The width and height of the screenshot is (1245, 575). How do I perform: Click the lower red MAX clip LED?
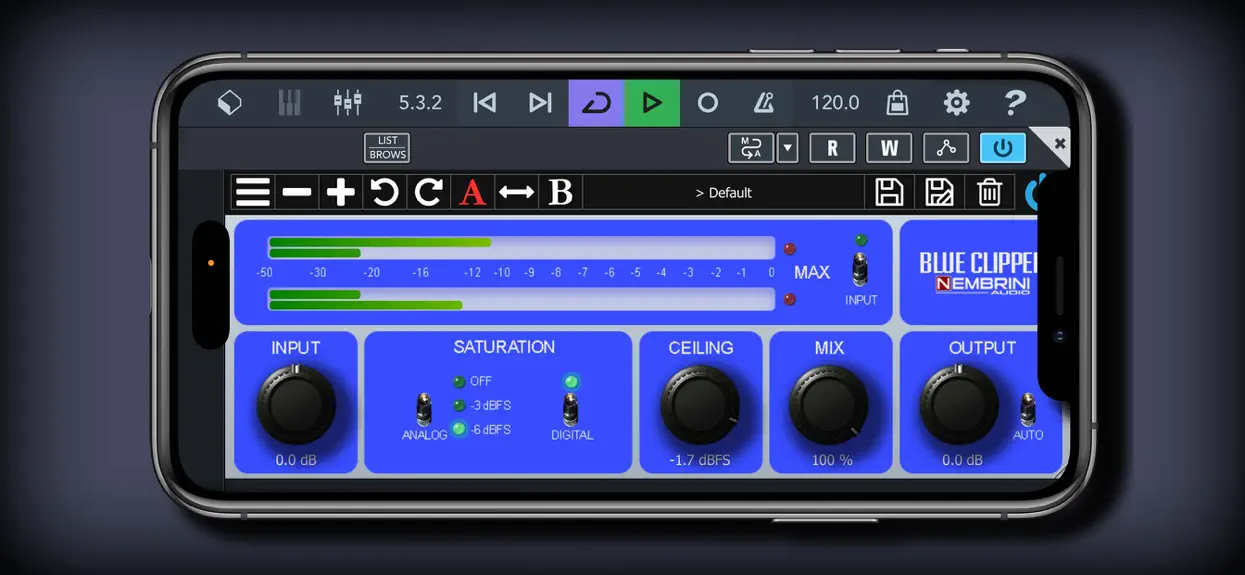coord(790,299)
